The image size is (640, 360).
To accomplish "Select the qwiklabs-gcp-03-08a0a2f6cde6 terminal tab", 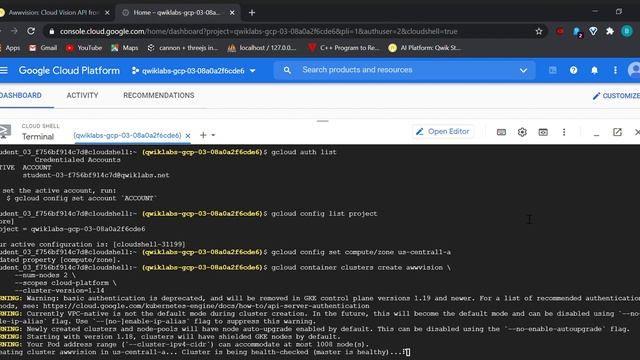I will click(127, 135).
